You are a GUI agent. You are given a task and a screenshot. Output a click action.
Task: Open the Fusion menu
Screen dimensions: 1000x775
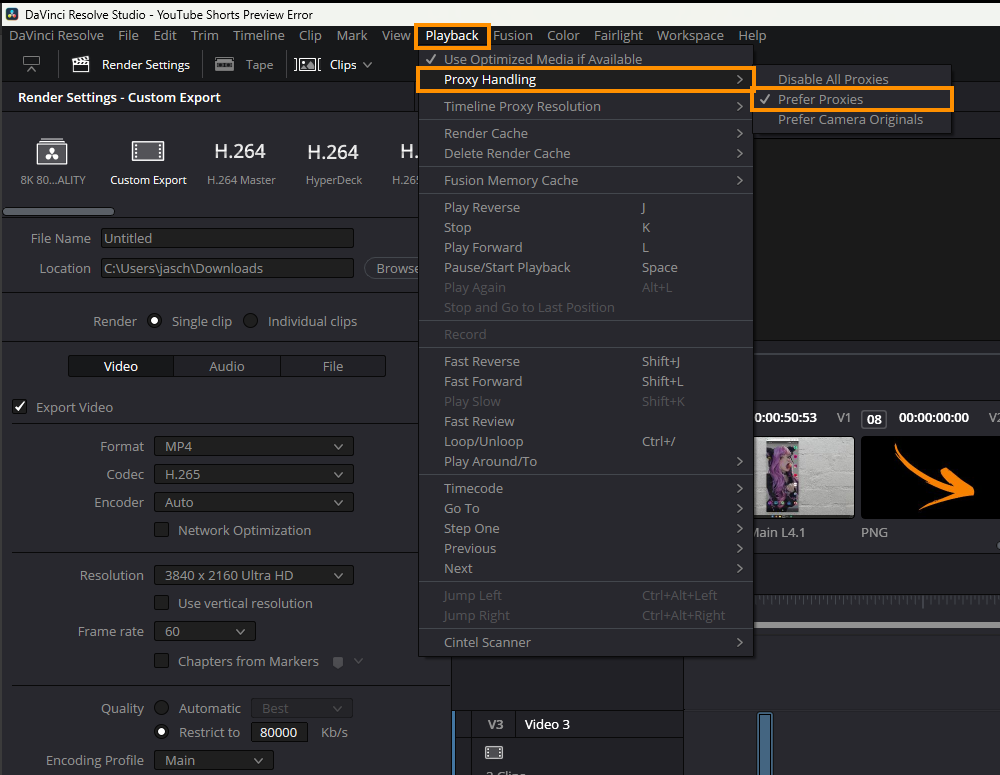coord(513,36)
